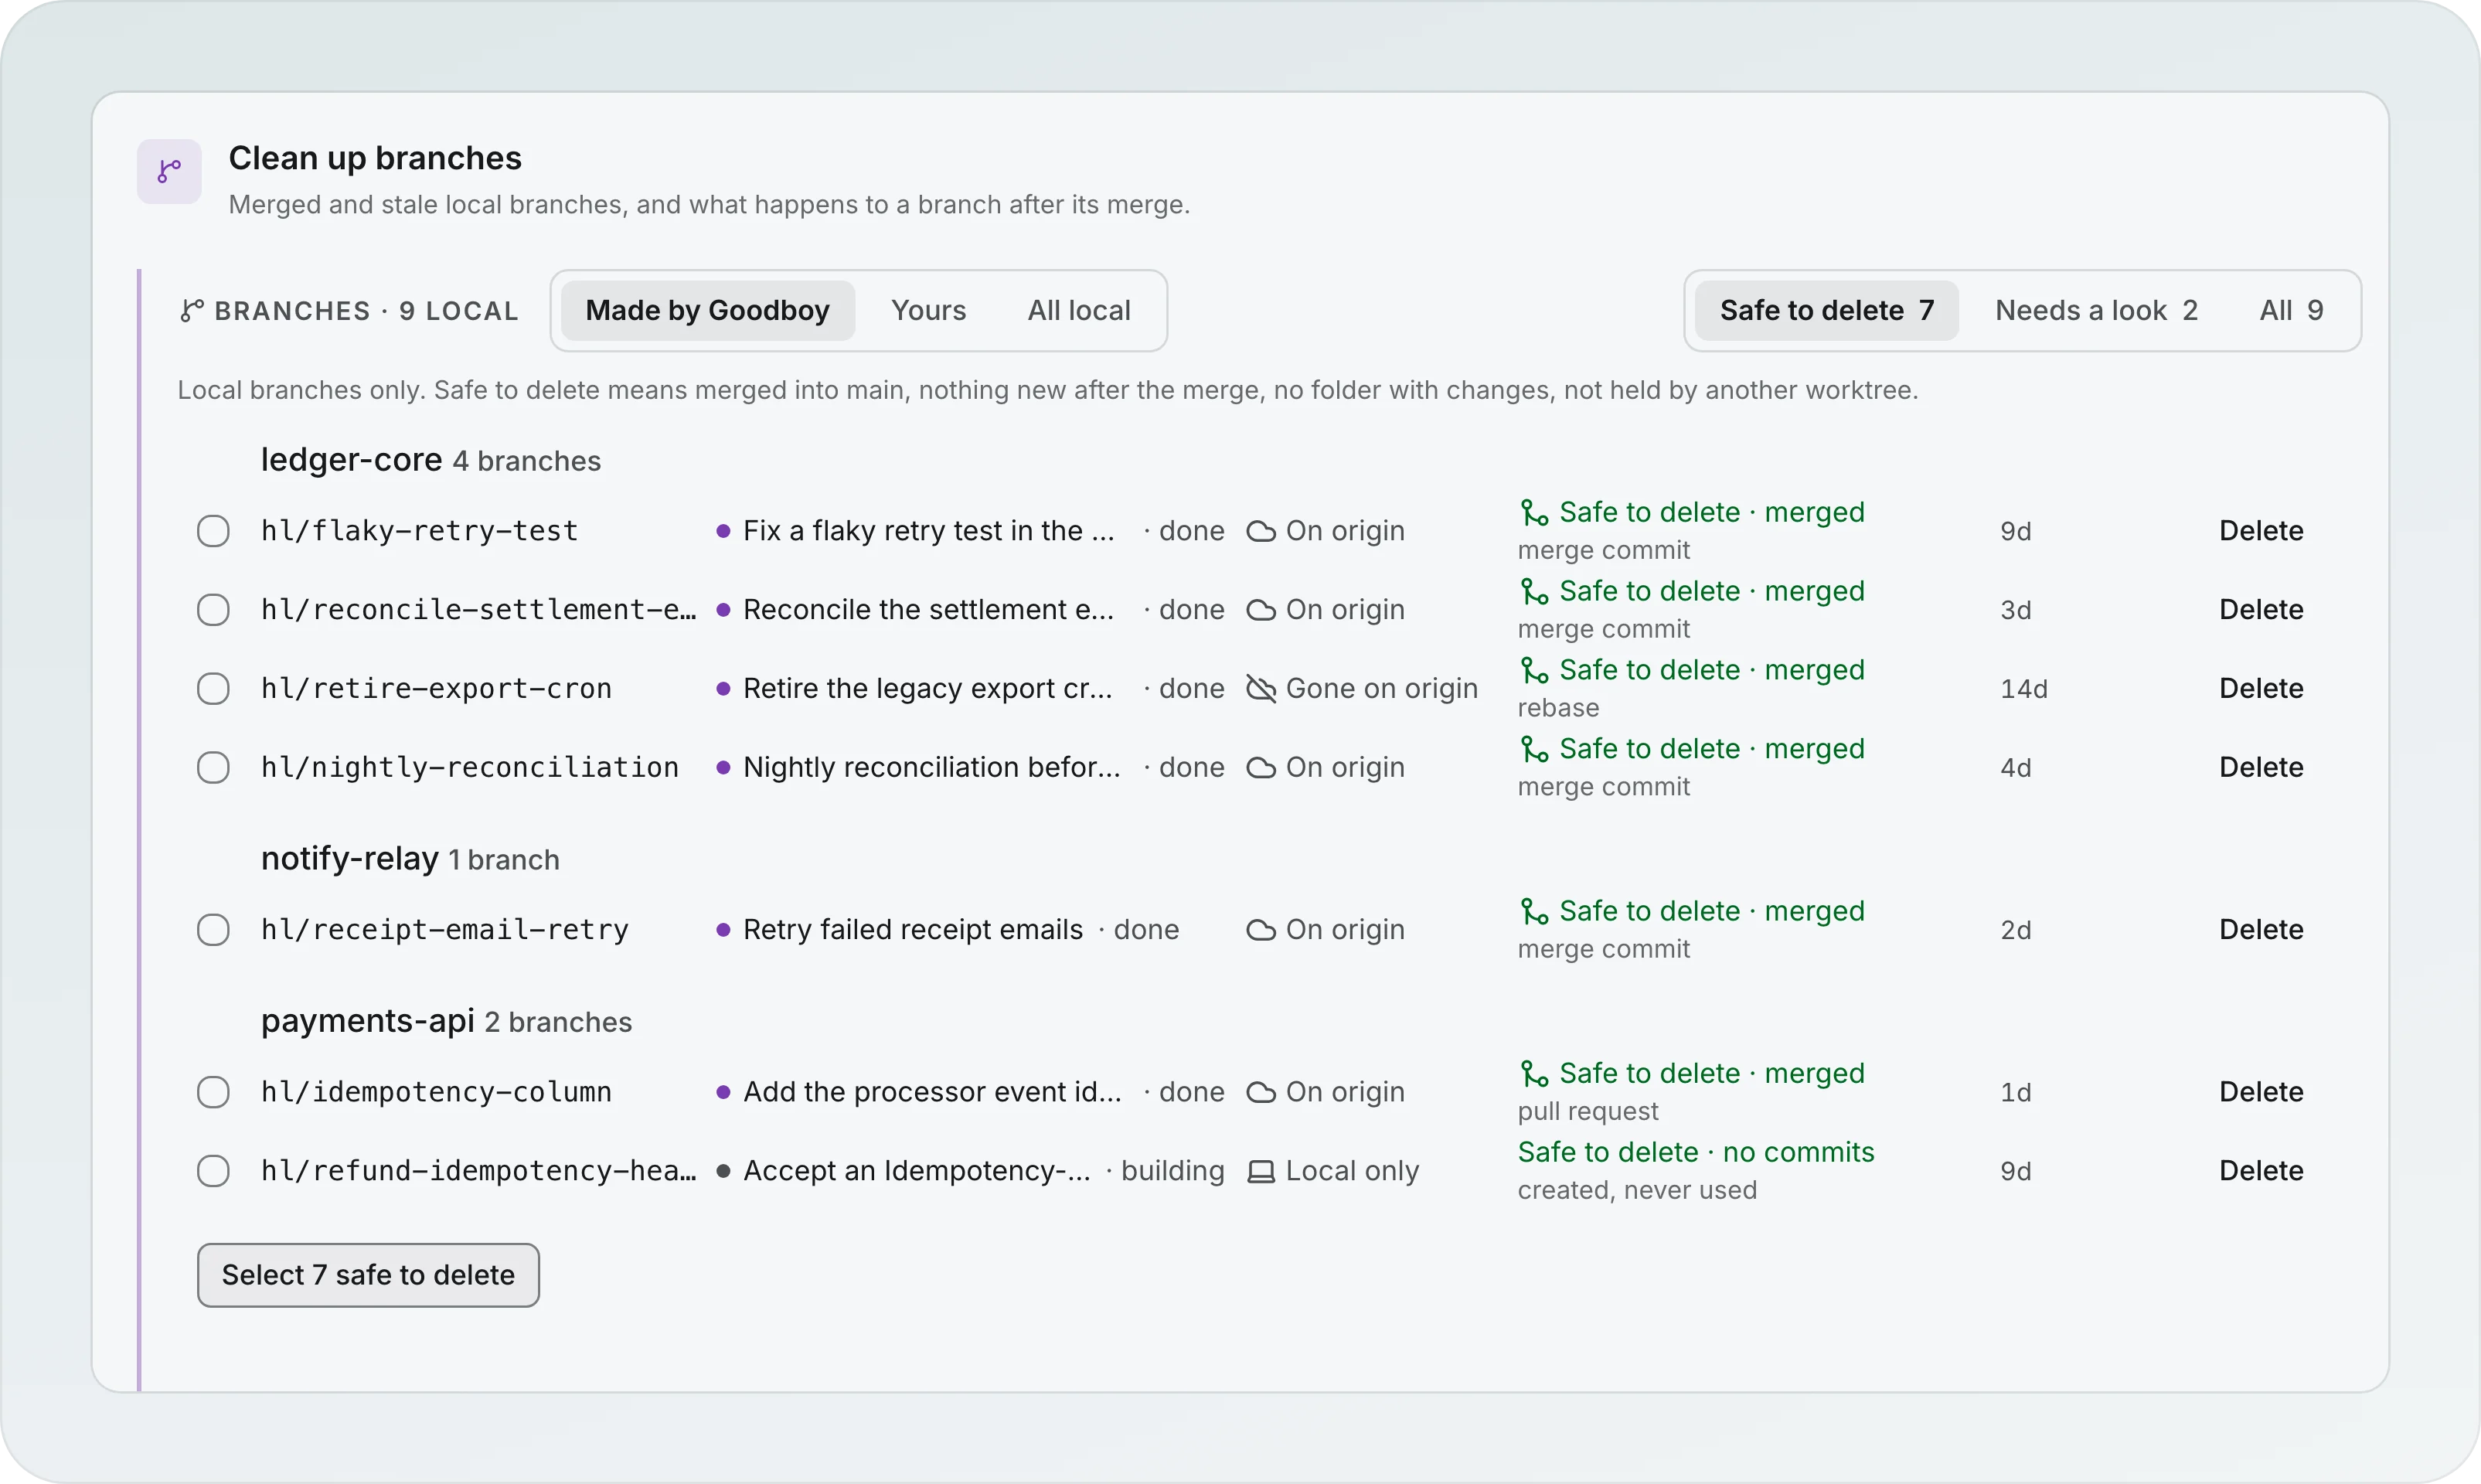Show the All local branches tab
This screenshot has width=2481, height=1484.
pos(1079,311)
